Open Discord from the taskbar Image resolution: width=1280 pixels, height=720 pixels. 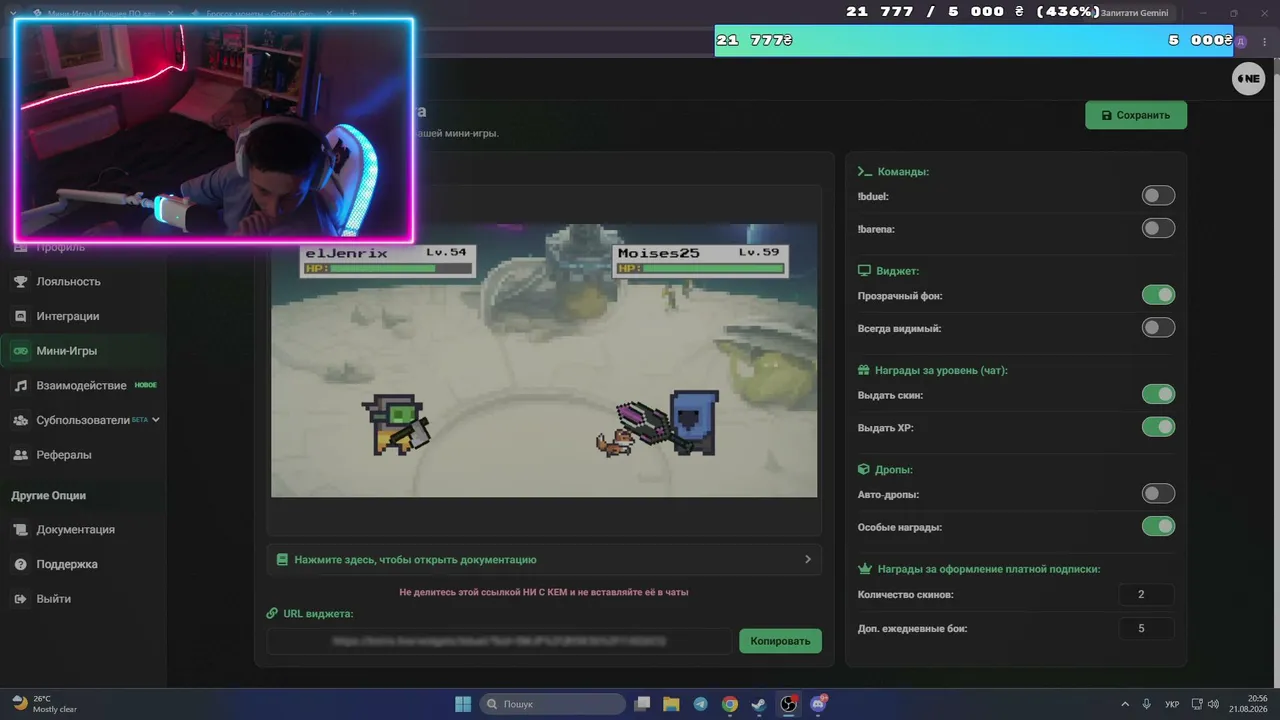pyautogui.click(x=818, y=704)
